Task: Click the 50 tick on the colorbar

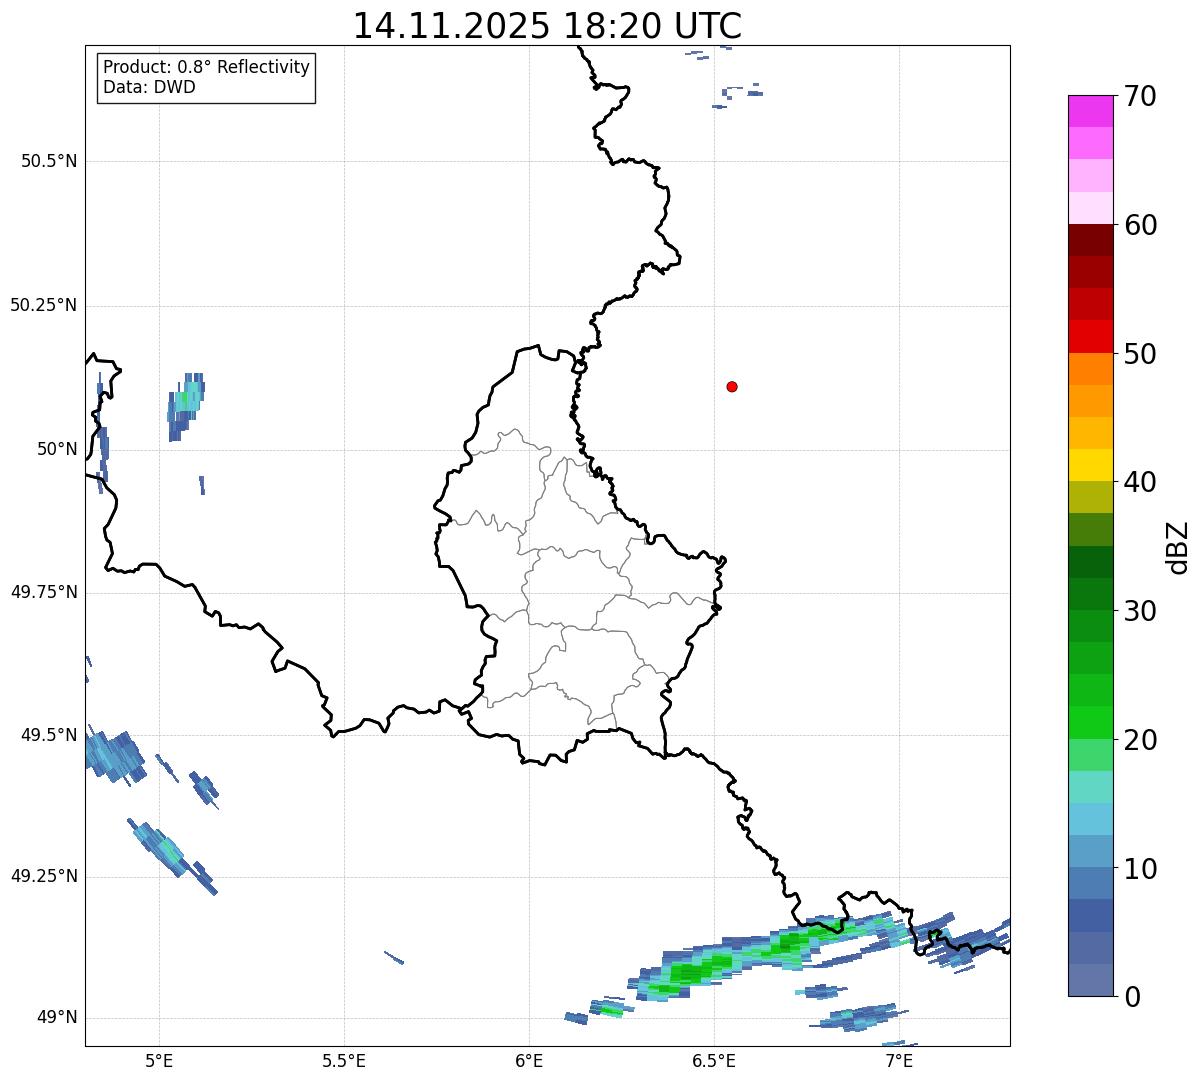Action: tap(1141, 354)
